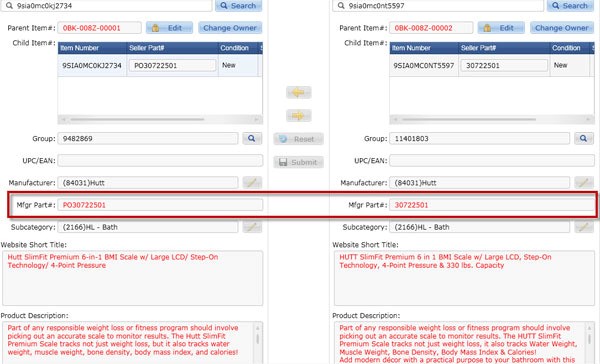The width and height of the screenshot is (600, 364).
Task: Click pencil icon beside left Subcategory field
Action: (x=252, y=227)
